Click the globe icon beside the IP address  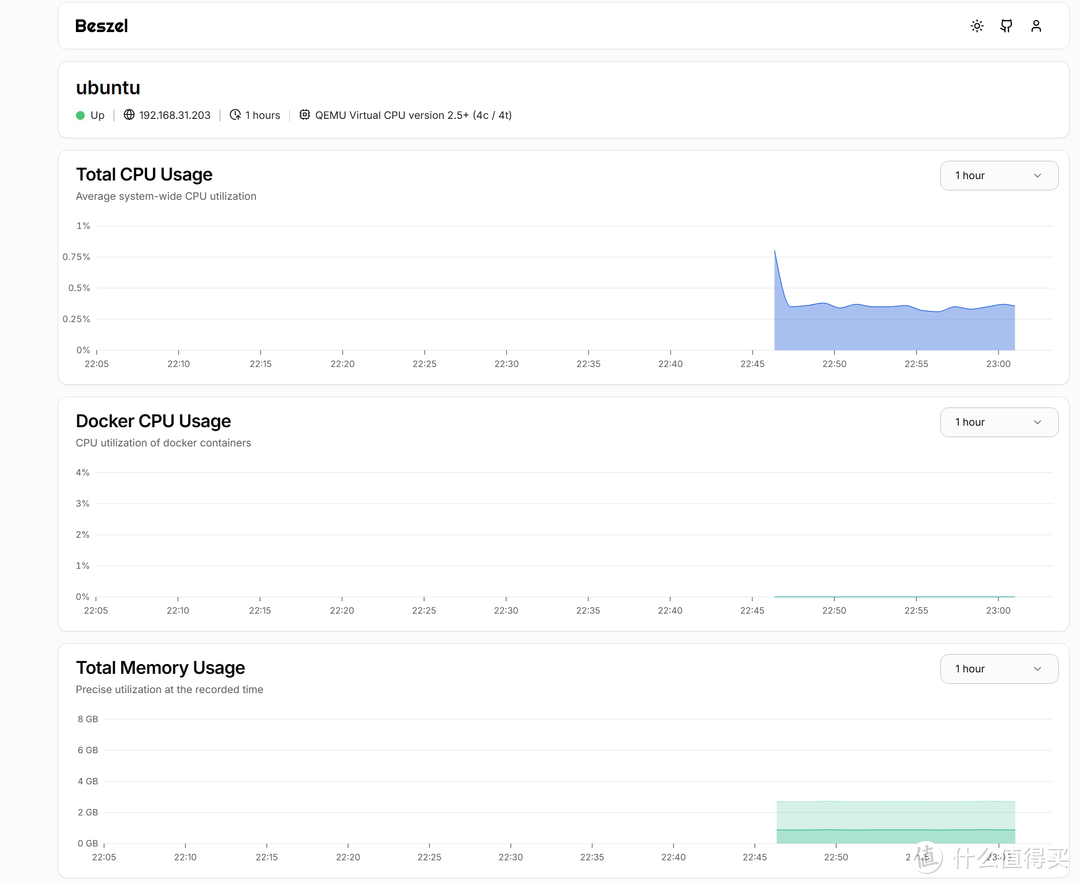(129, 115)
